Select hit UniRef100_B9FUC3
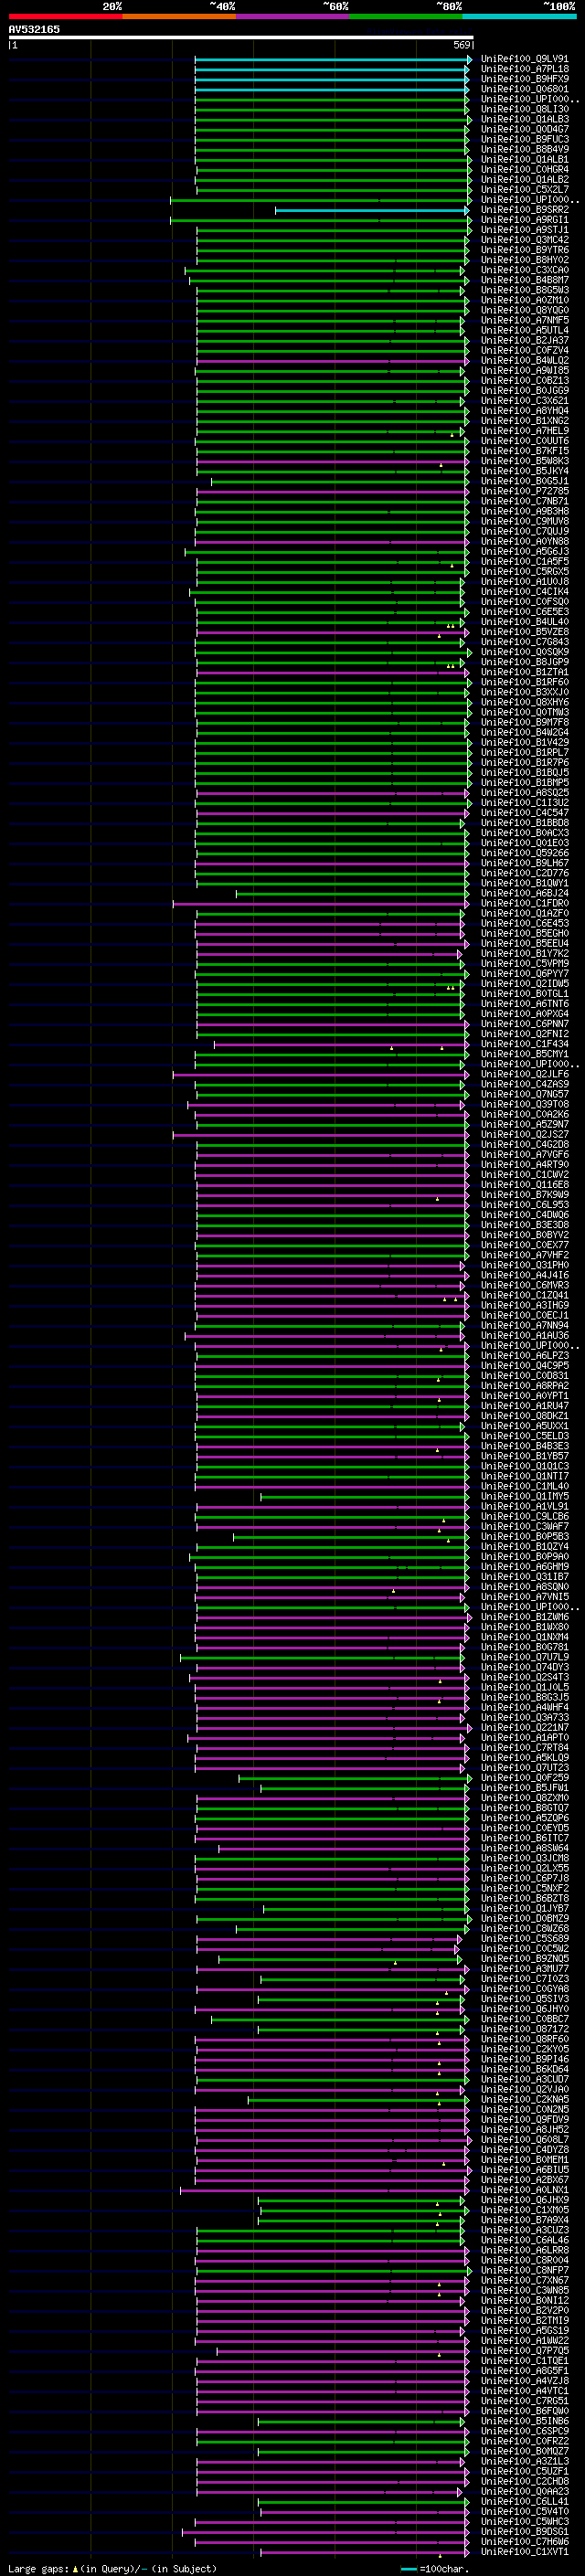The image size is (585, 2576). click(524, 139)
